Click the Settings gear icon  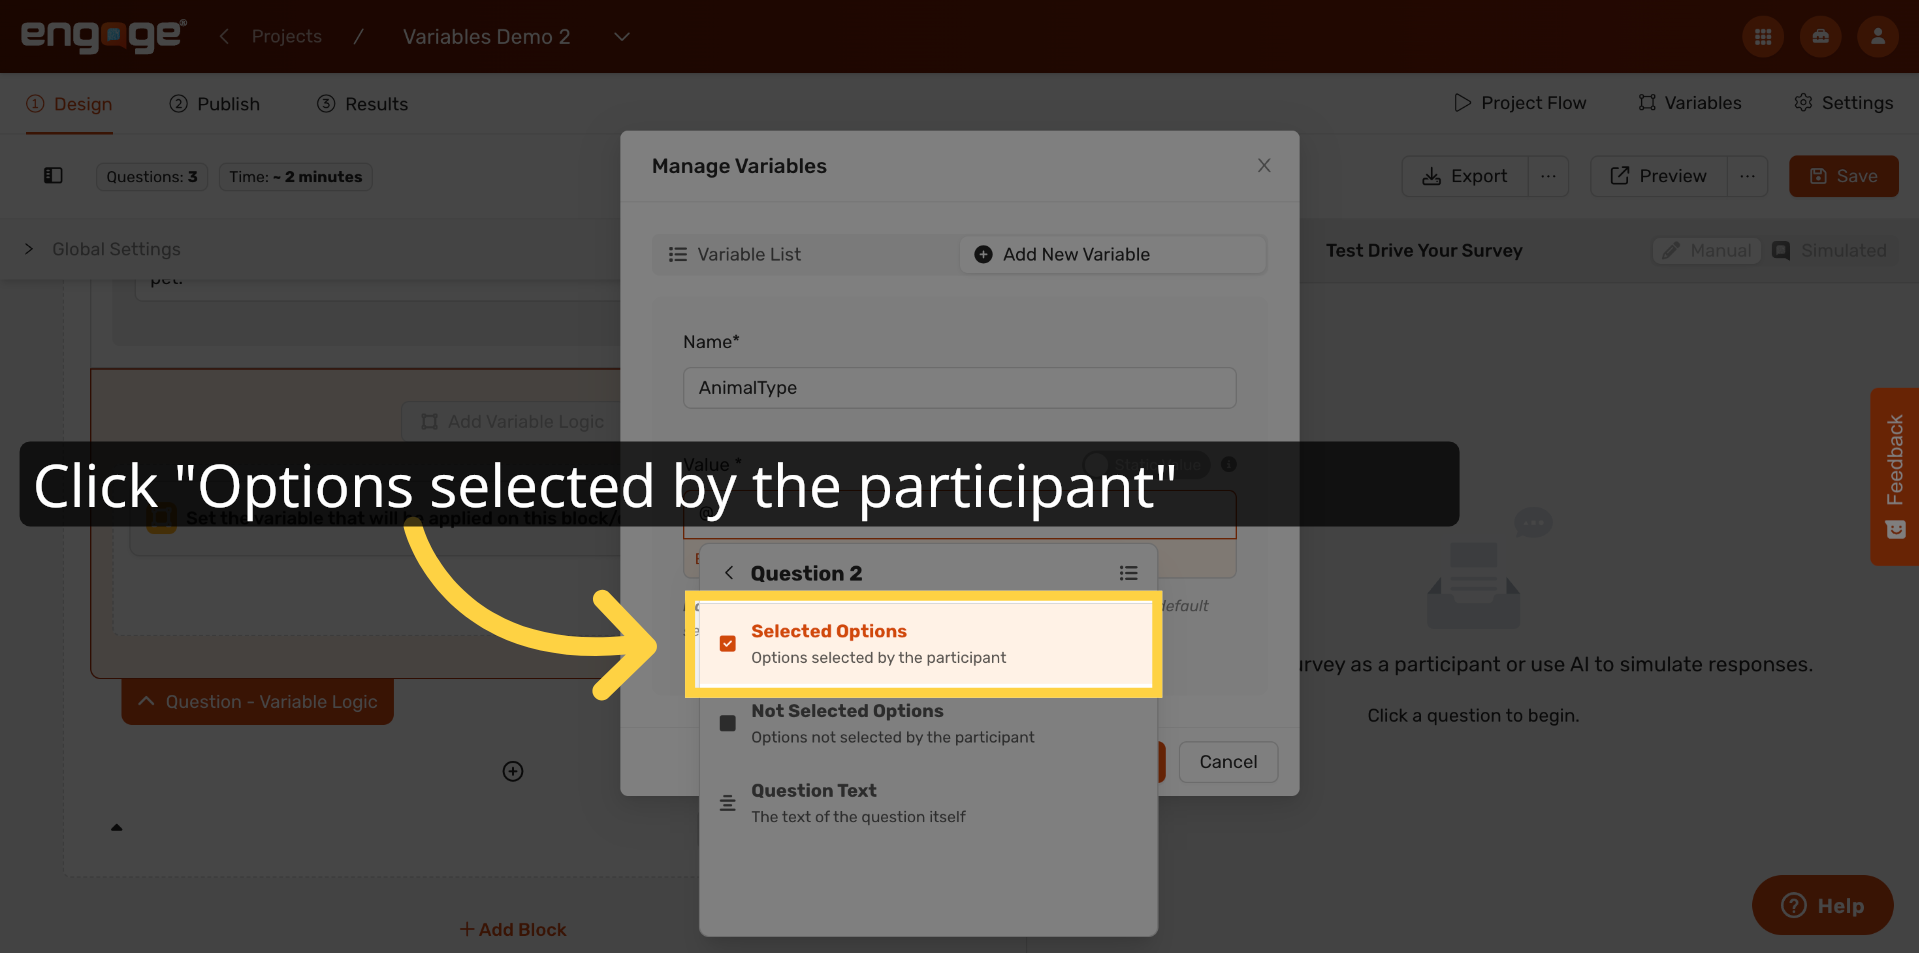click(1803, 103)
